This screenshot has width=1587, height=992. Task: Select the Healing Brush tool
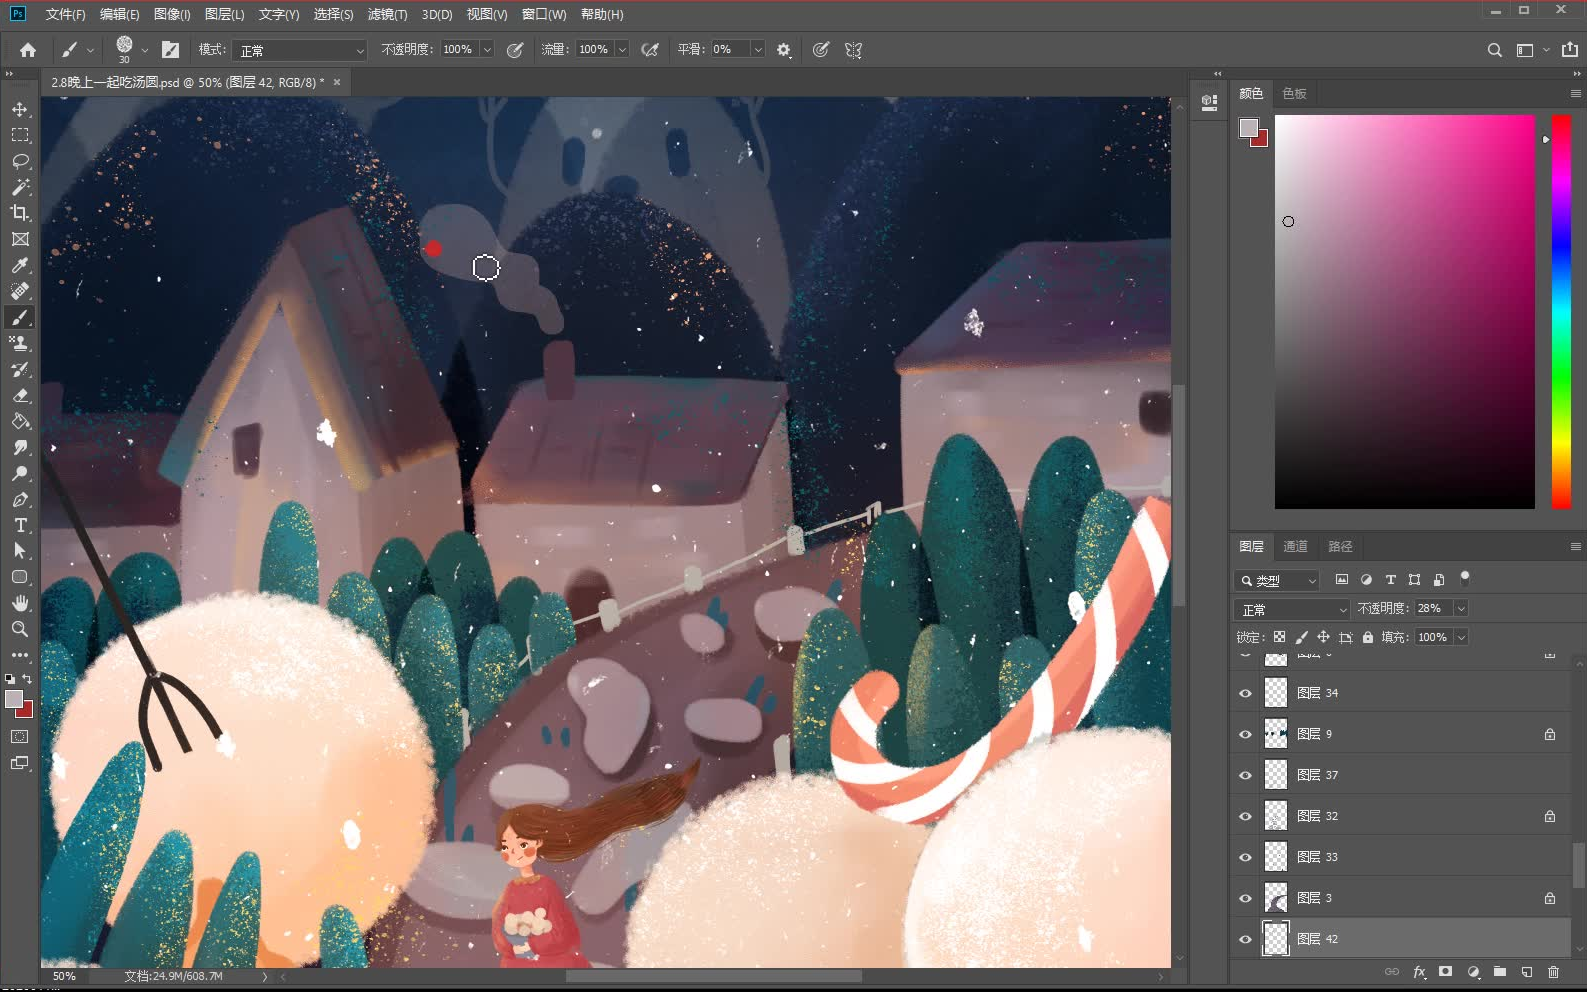click(20, 291)
